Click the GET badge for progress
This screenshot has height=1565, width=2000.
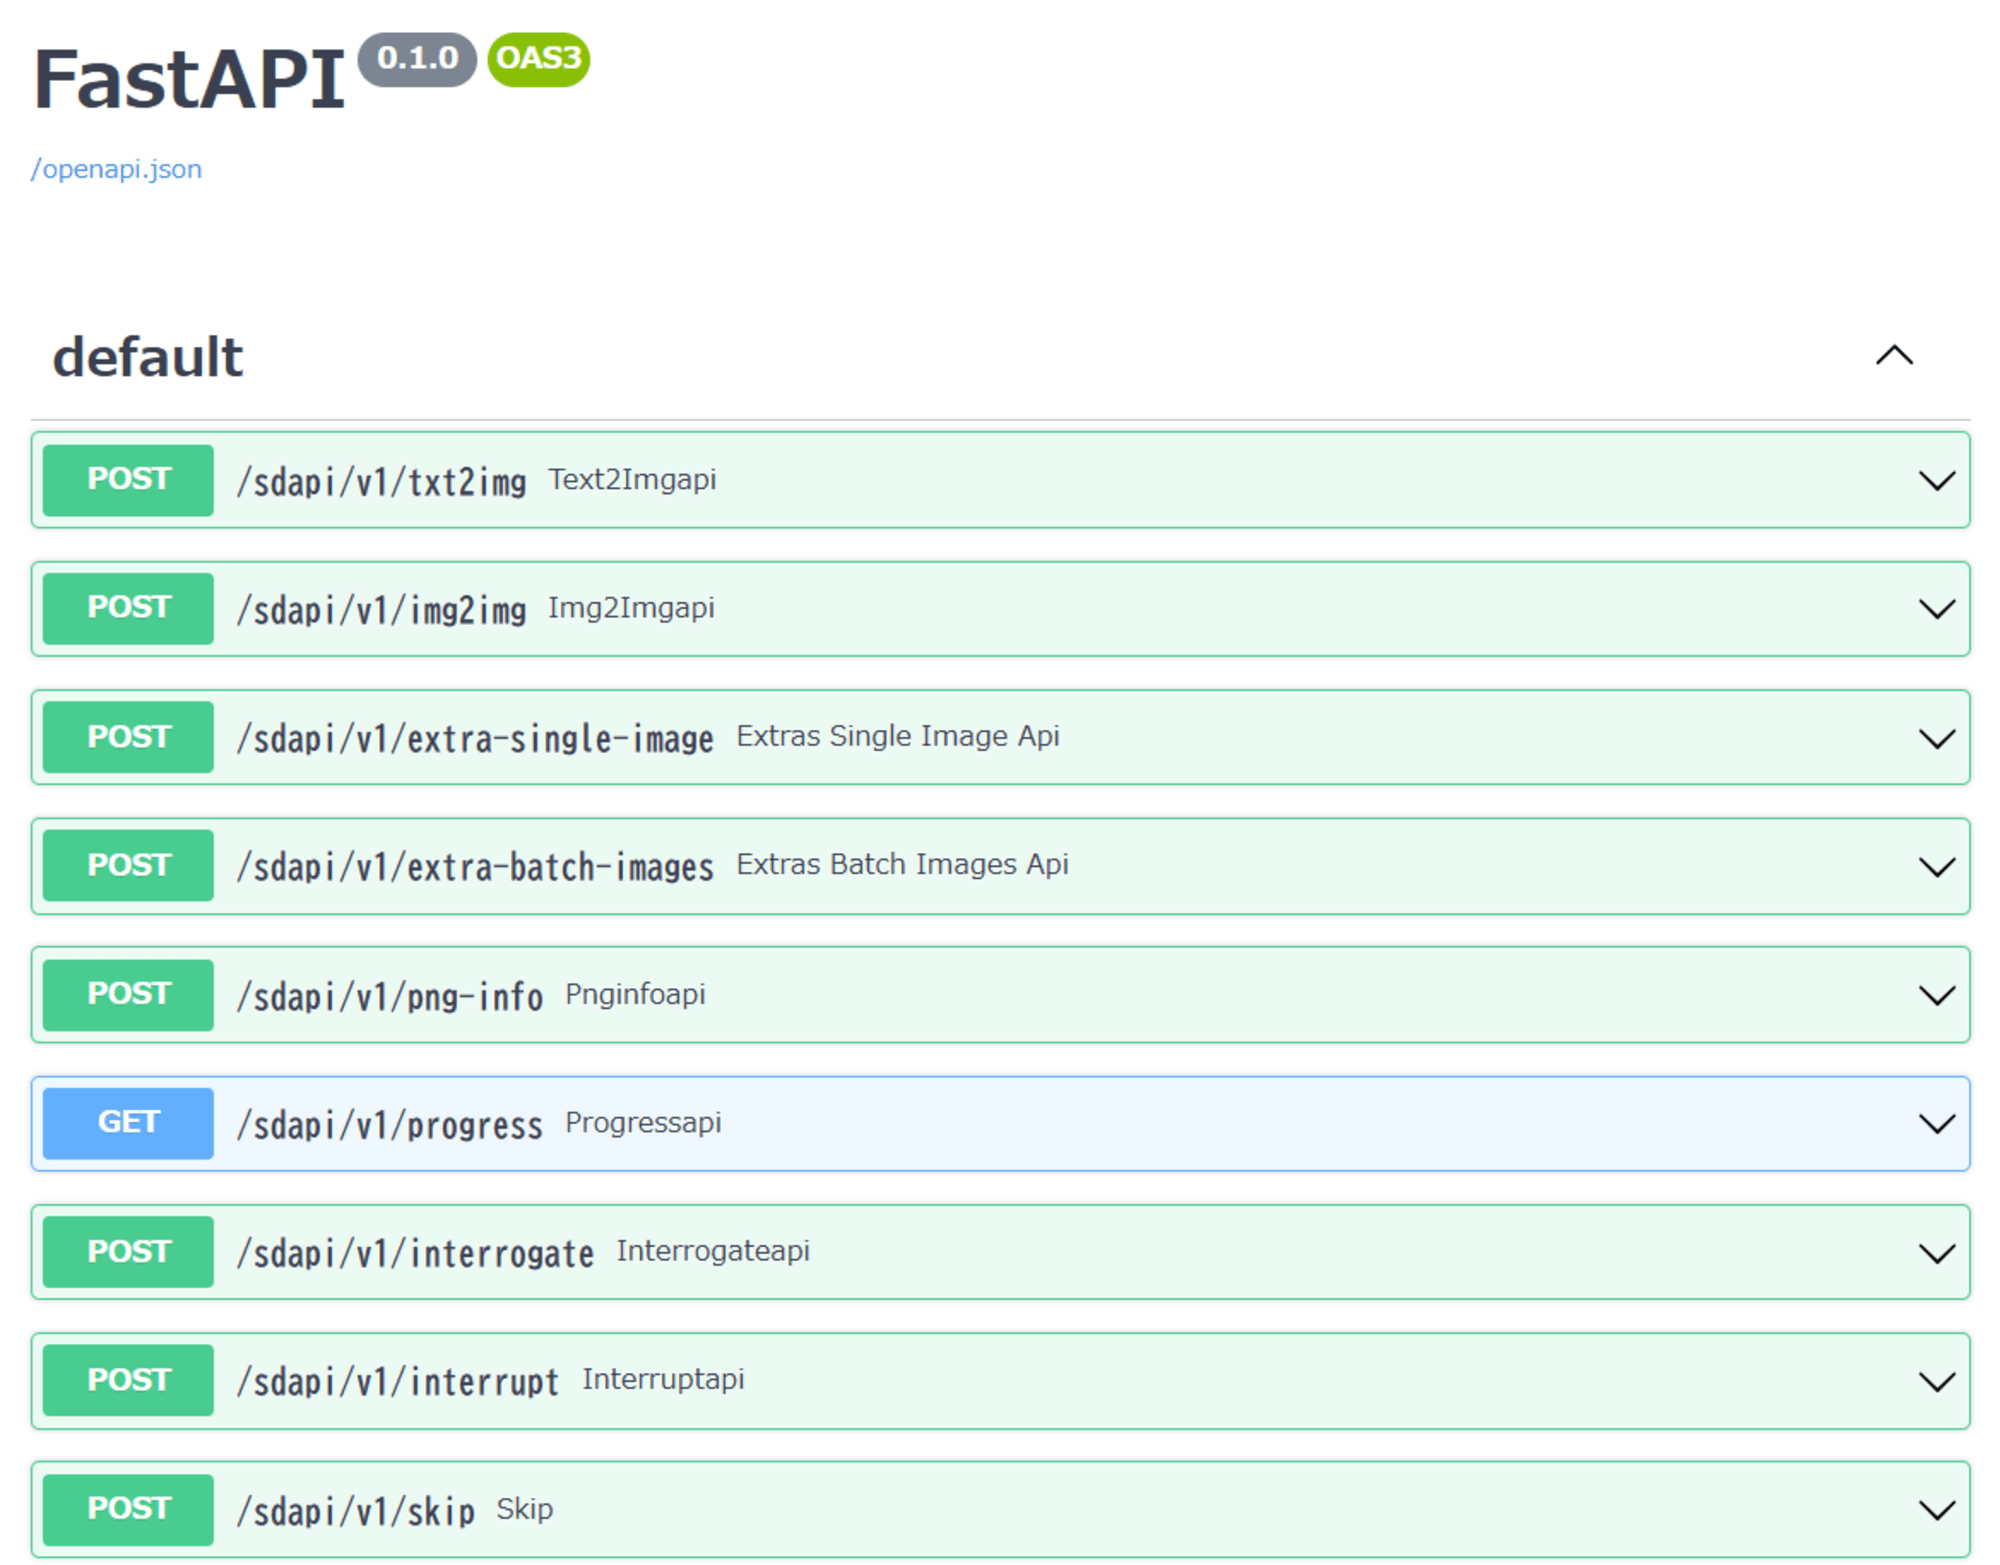128,1123
